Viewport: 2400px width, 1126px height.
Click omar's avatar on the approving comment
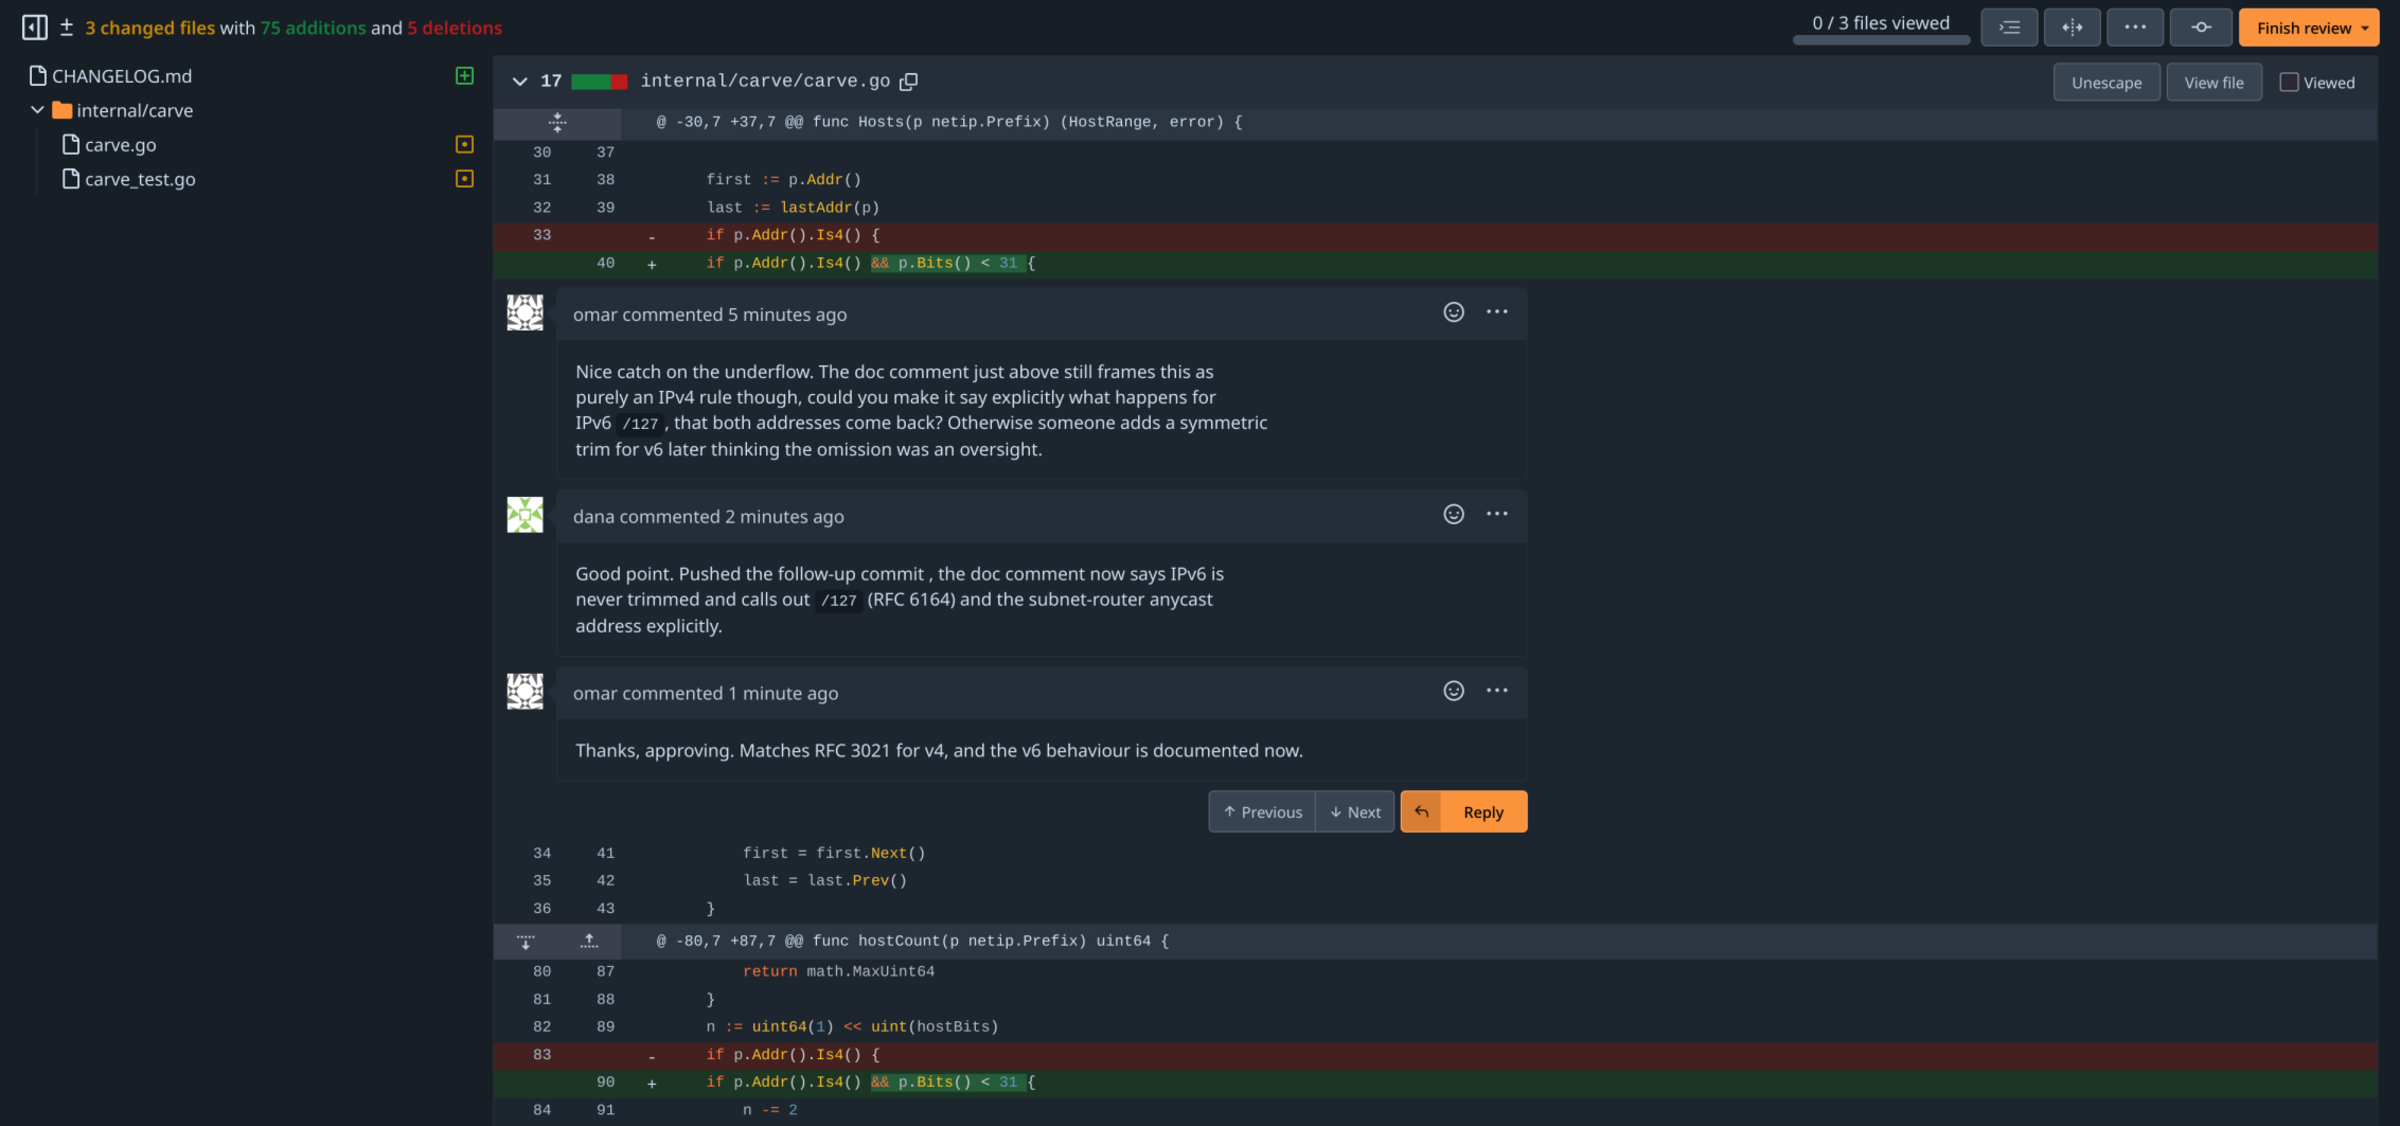[525, 691]
